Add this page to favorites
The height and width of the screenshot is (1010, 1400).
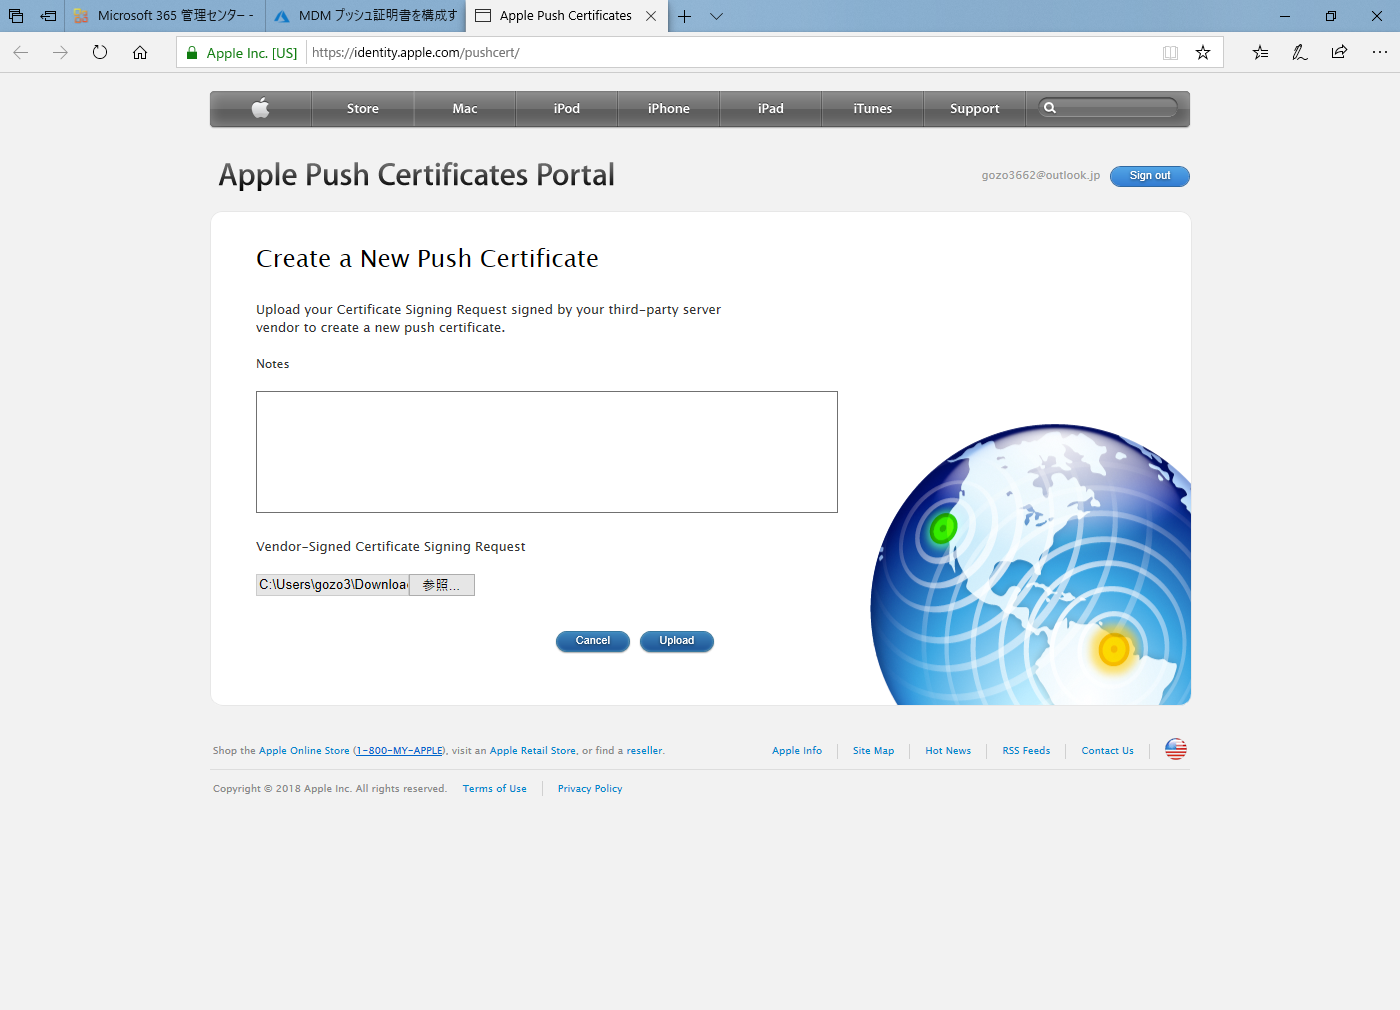(x=1203, y=53)
